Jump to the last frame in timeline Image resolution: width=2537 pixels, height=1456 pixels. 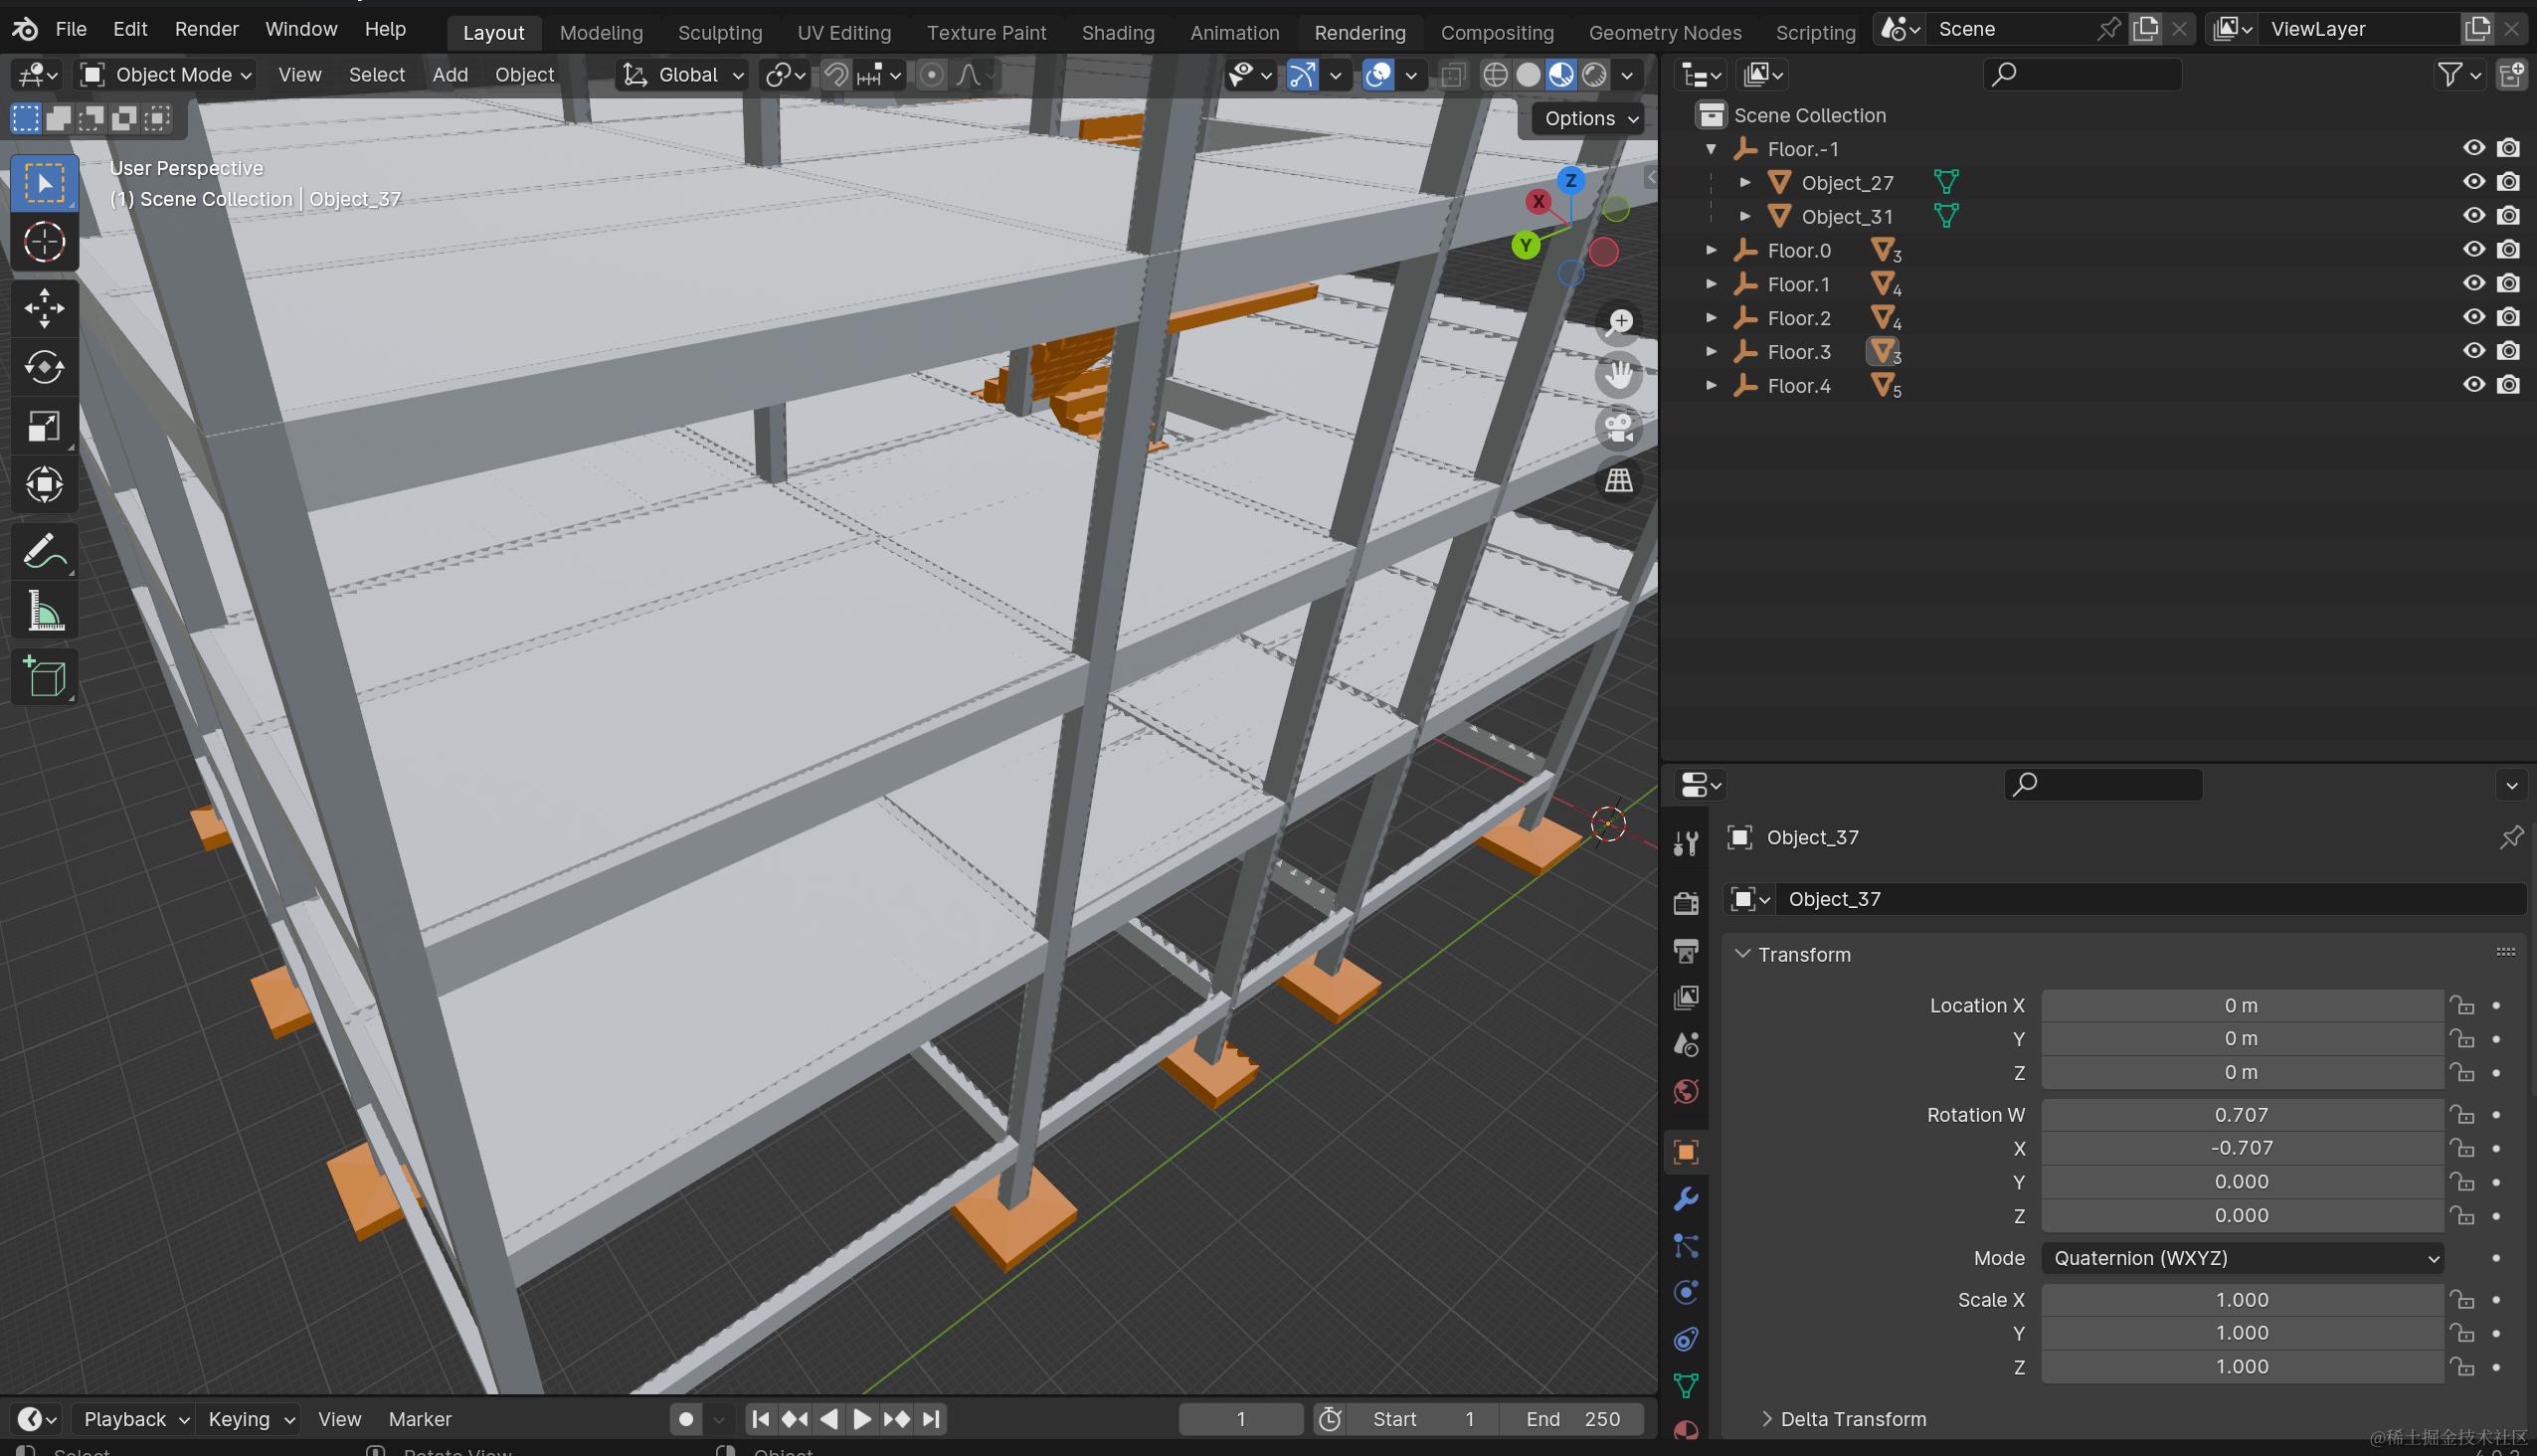tap(930, 1418)
